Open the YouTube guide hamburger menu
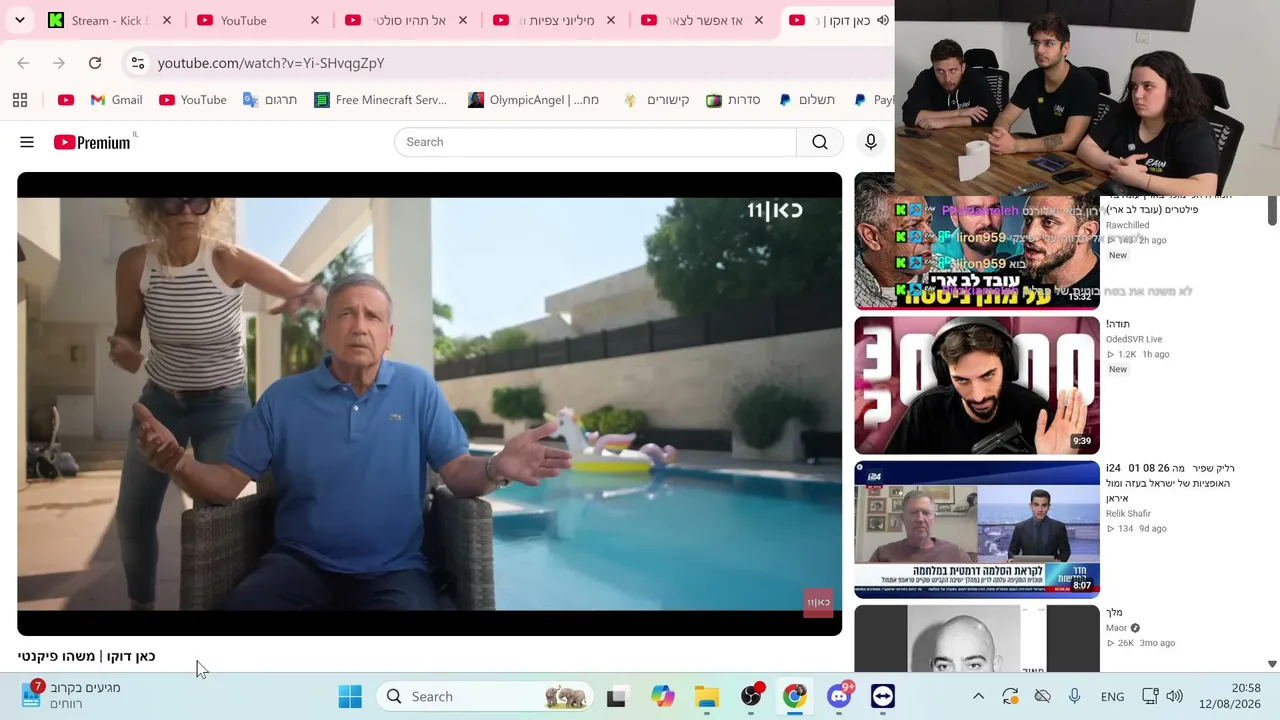 [x=27, y=142]
